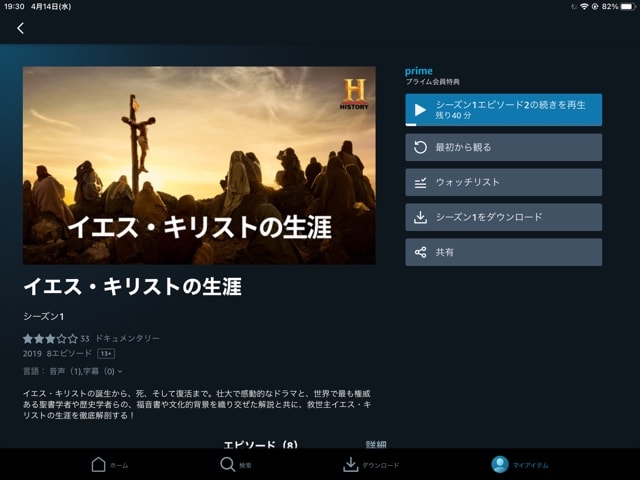Click the season download arrow icon

420,217
